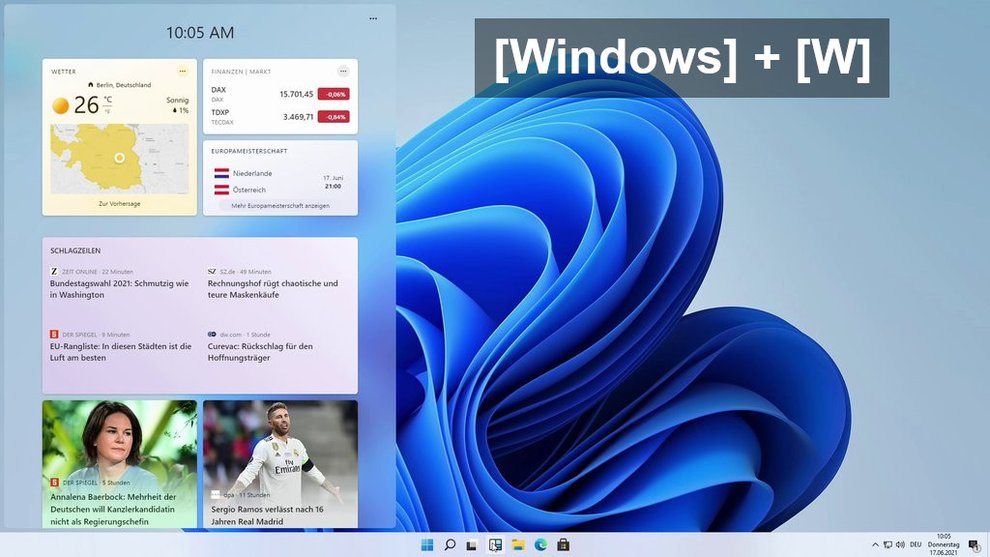The height and width of the screenshot is (557, 990).
Task: Open Task View in the taskbar
Action: (x=472, y=545)
